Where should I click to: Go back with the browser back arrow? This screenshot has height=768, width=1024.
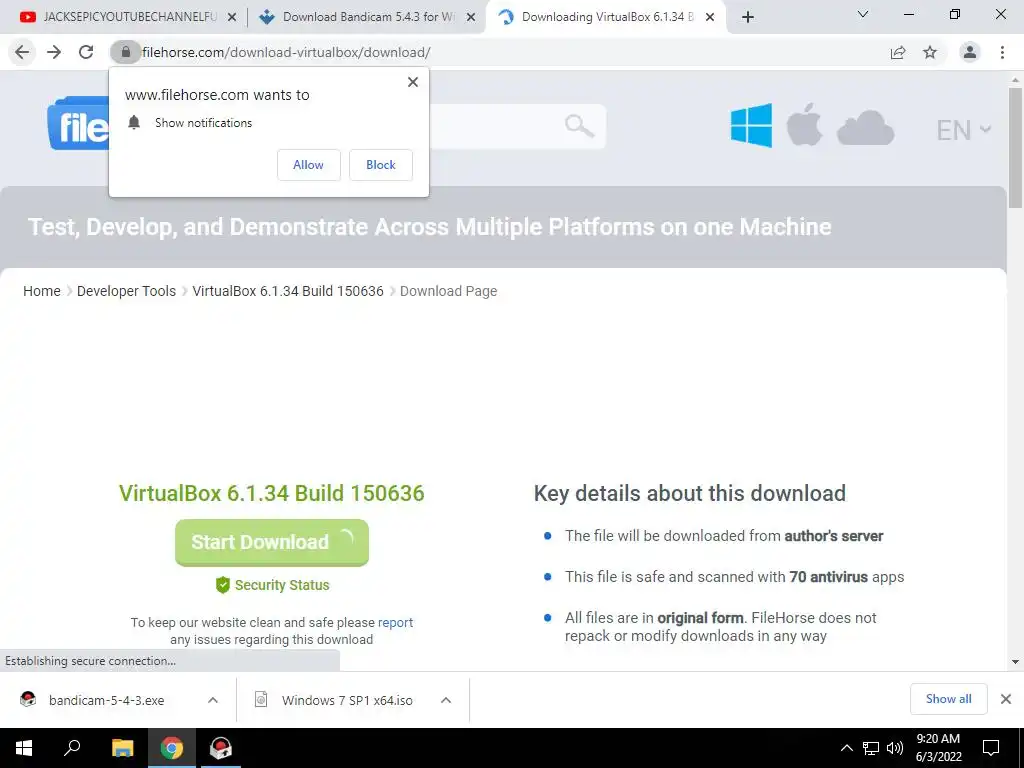point(22,52)
